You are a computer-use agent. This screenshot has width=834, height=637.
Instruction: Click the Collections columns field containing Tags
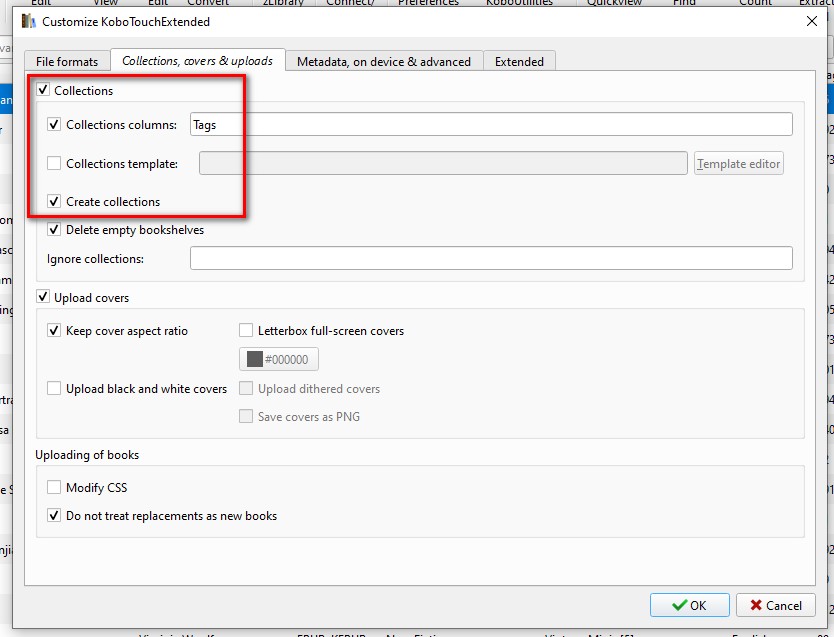491,124
